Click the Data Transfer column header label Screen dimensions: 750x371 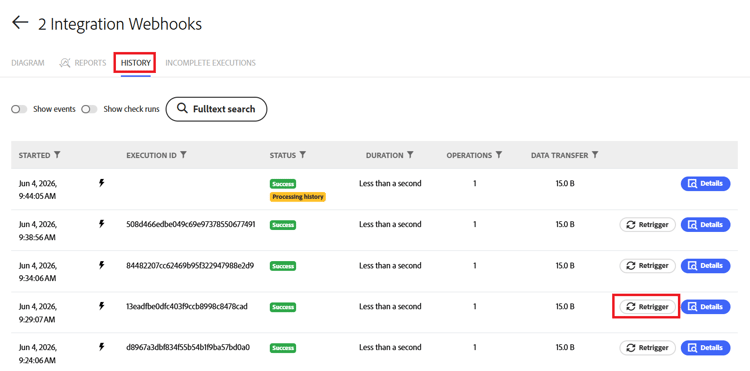coord(560,155)
